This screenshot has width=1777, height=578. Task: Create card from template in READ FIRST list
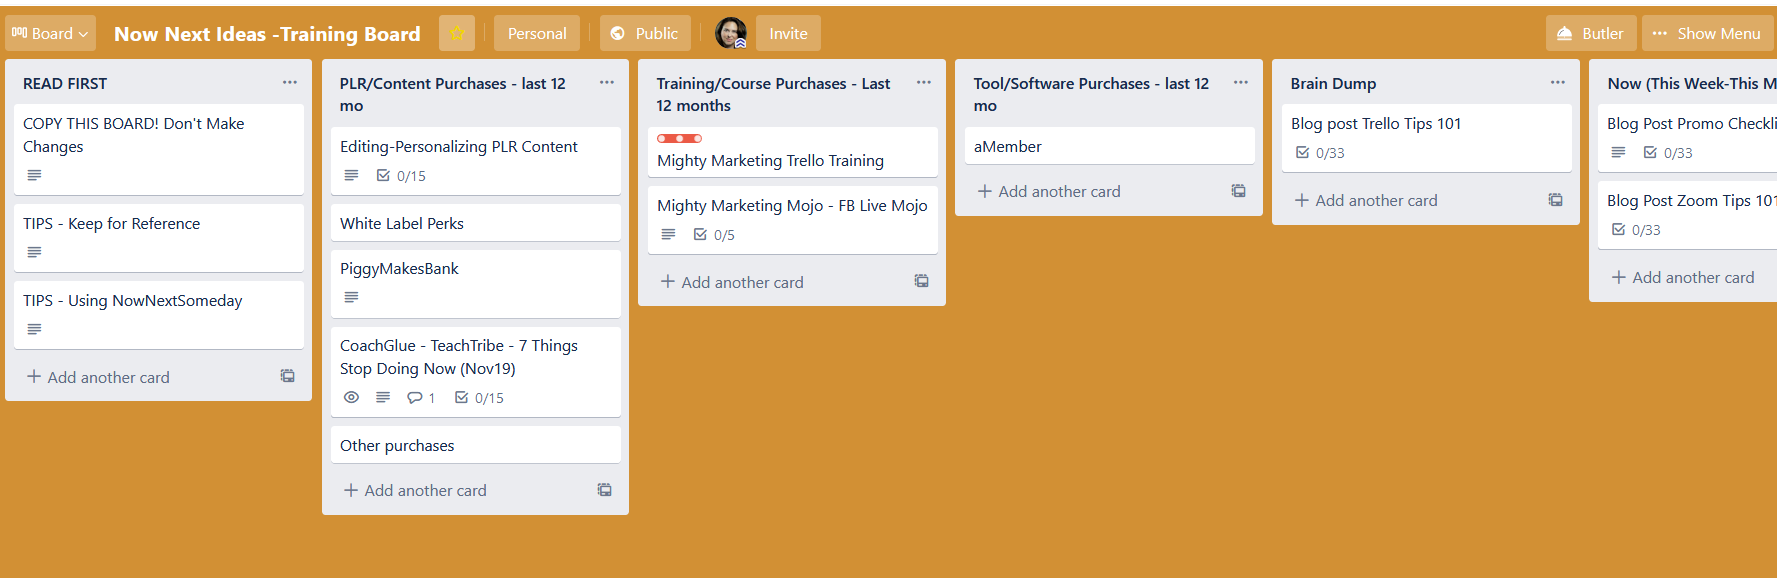coord(288,376)
